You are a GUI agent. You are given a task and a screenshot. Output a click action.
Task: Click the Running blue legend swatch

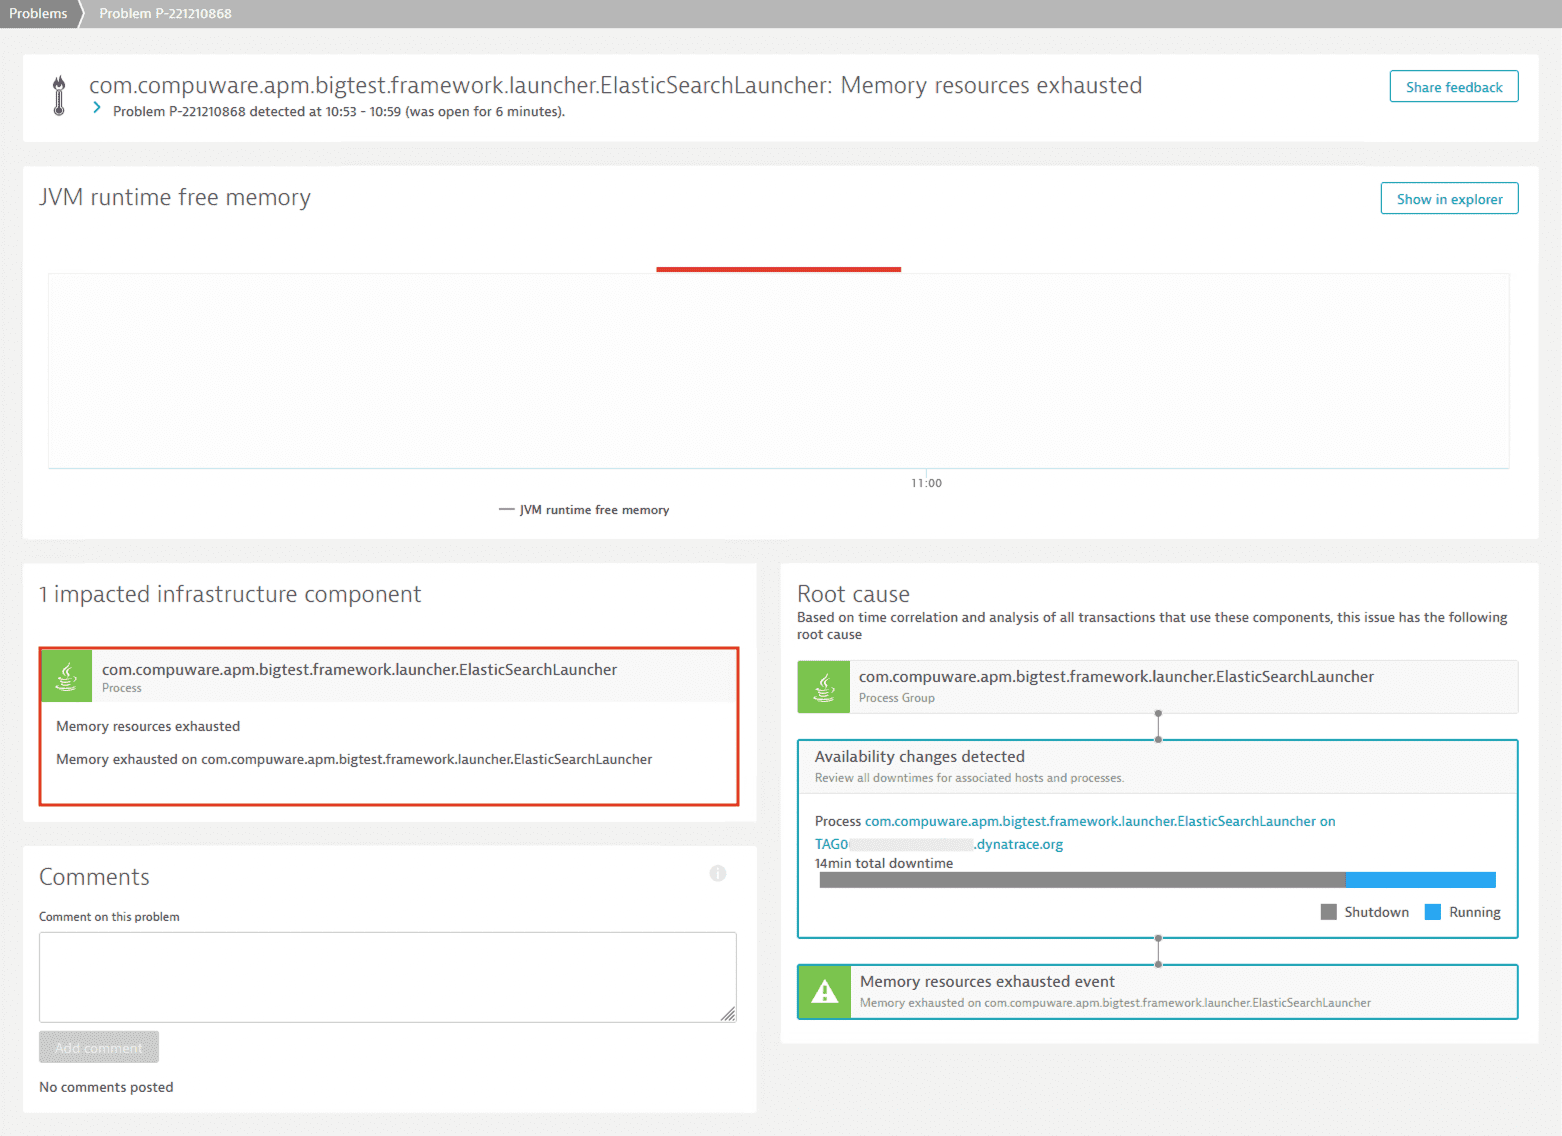1432,912
